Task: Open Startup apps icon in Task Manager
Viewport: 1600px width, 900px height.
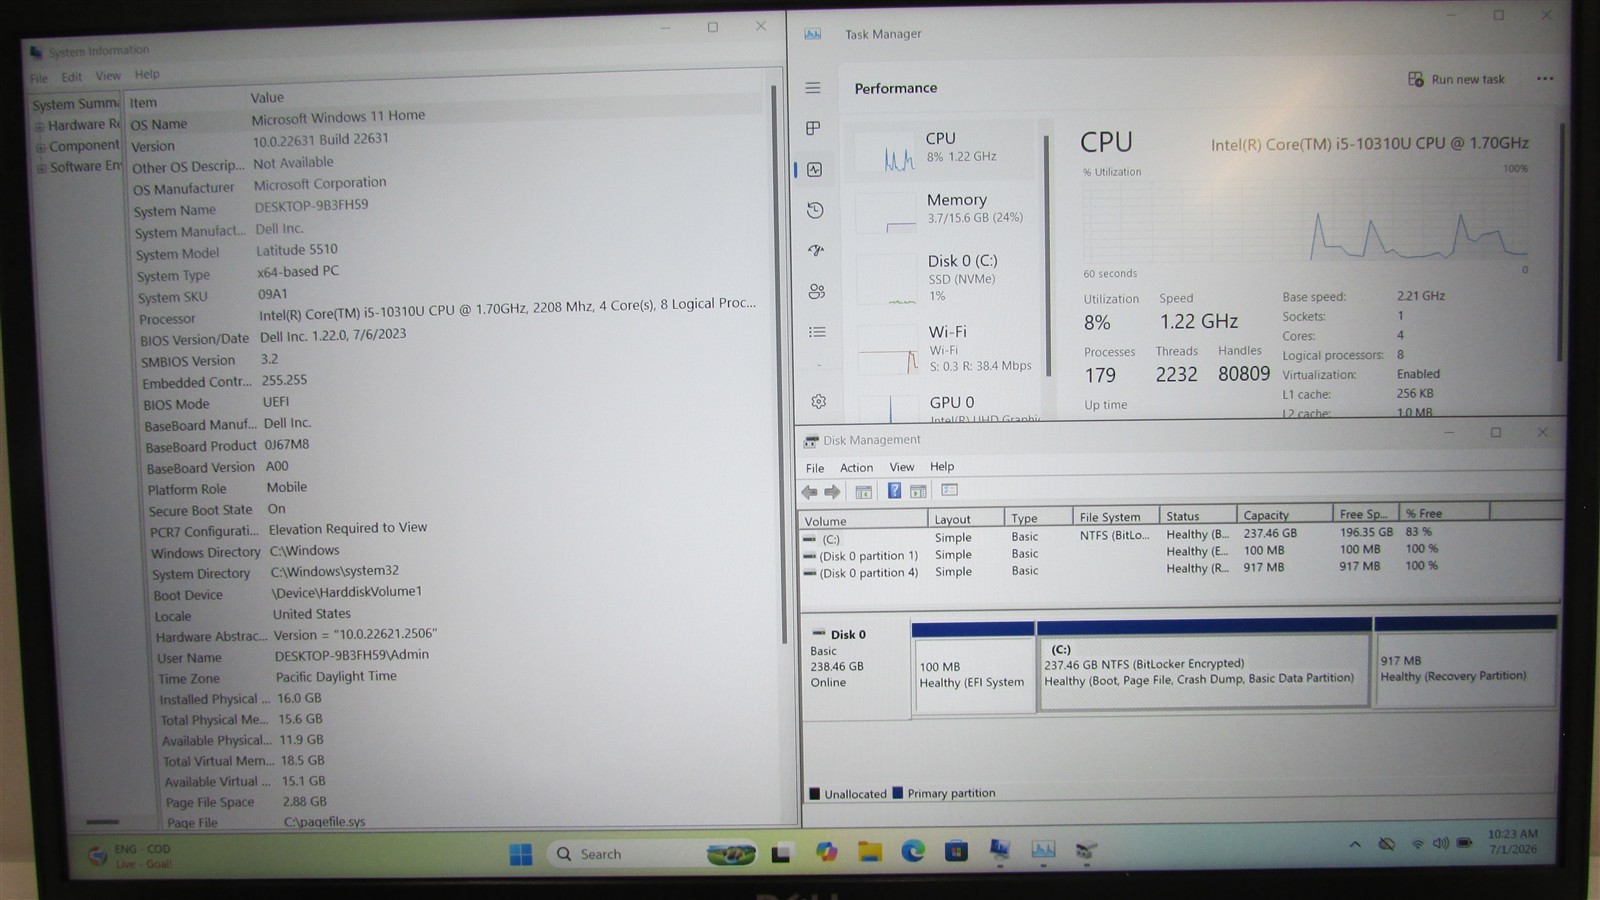Action: tap(816, 251)
